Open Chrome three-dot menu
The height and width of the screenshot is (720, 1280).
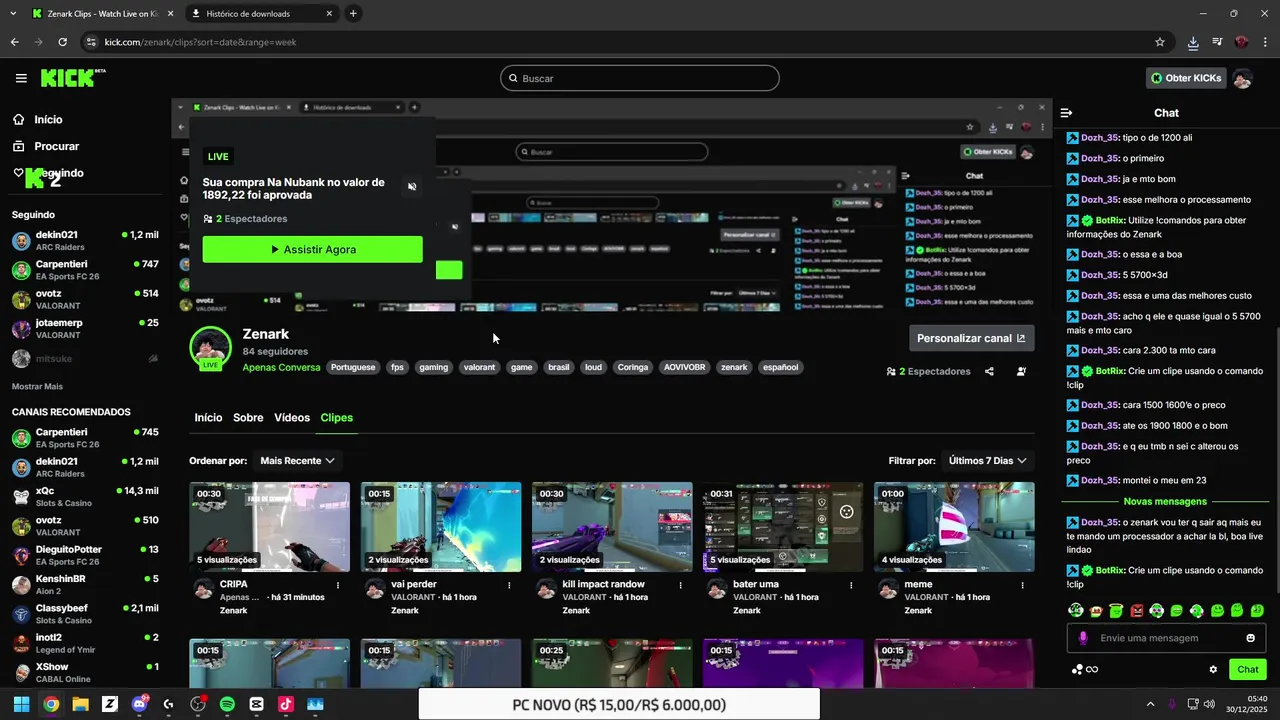coord(1265,42)
